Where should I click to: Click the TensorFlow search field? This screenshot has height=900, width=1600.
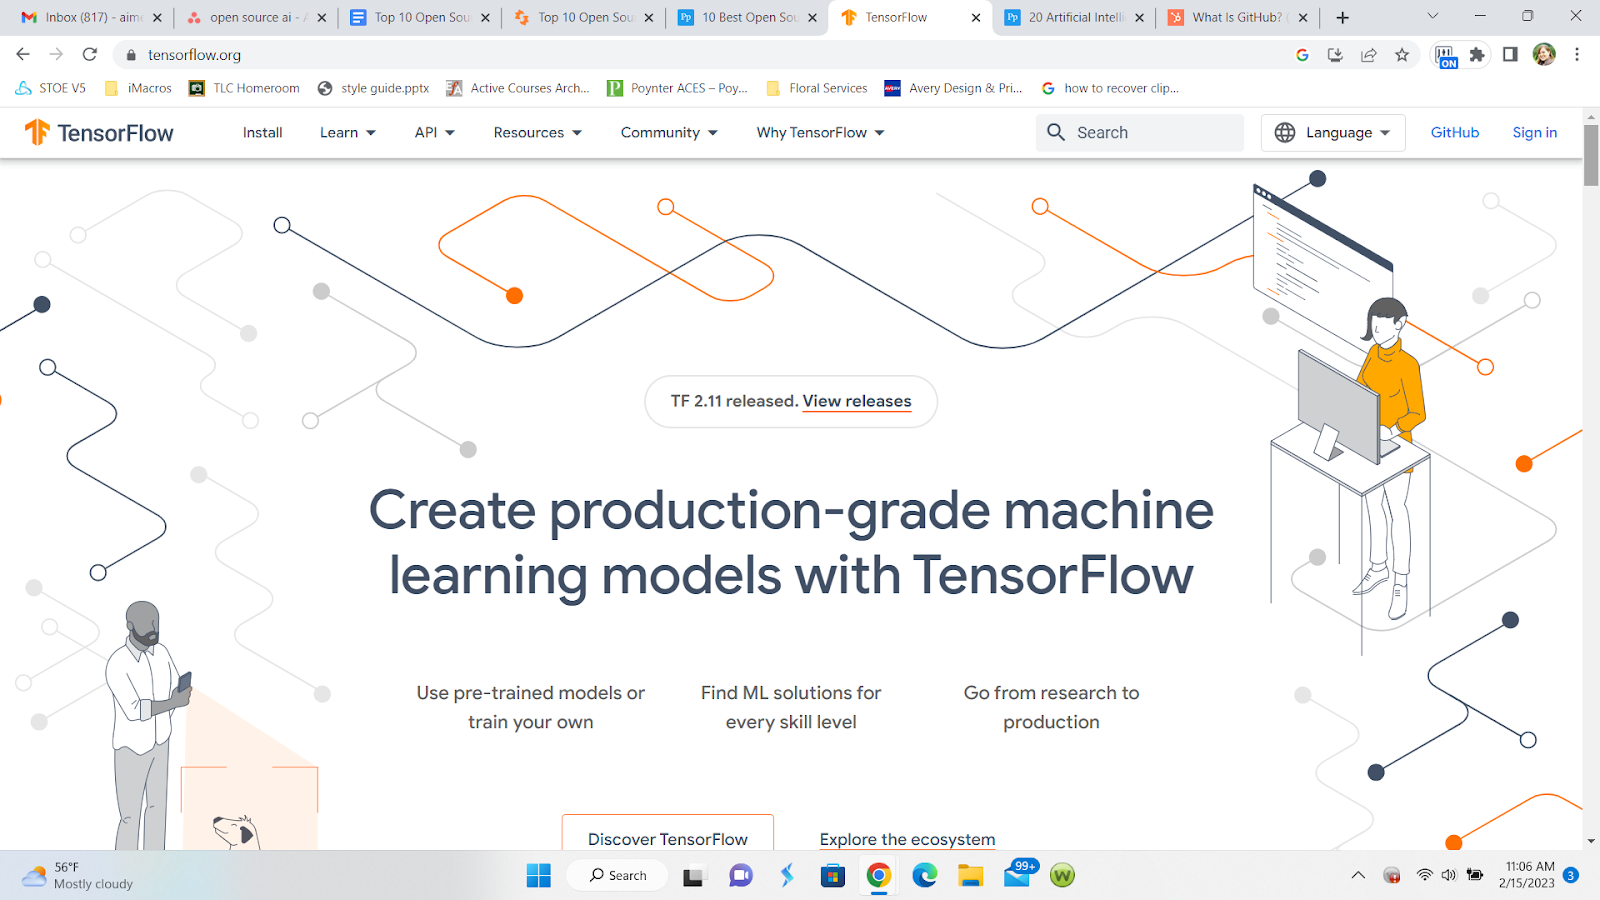pos(1139,132)
